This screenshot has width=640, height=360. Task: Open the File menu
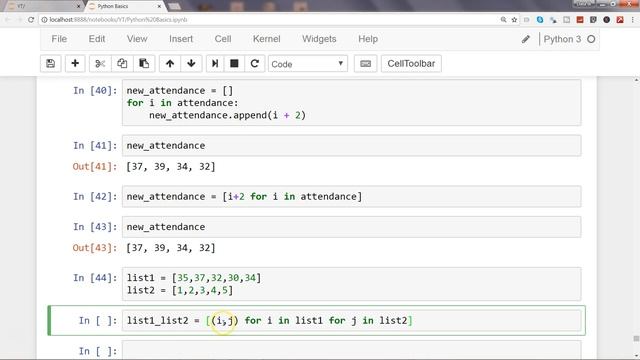(59, 39)
